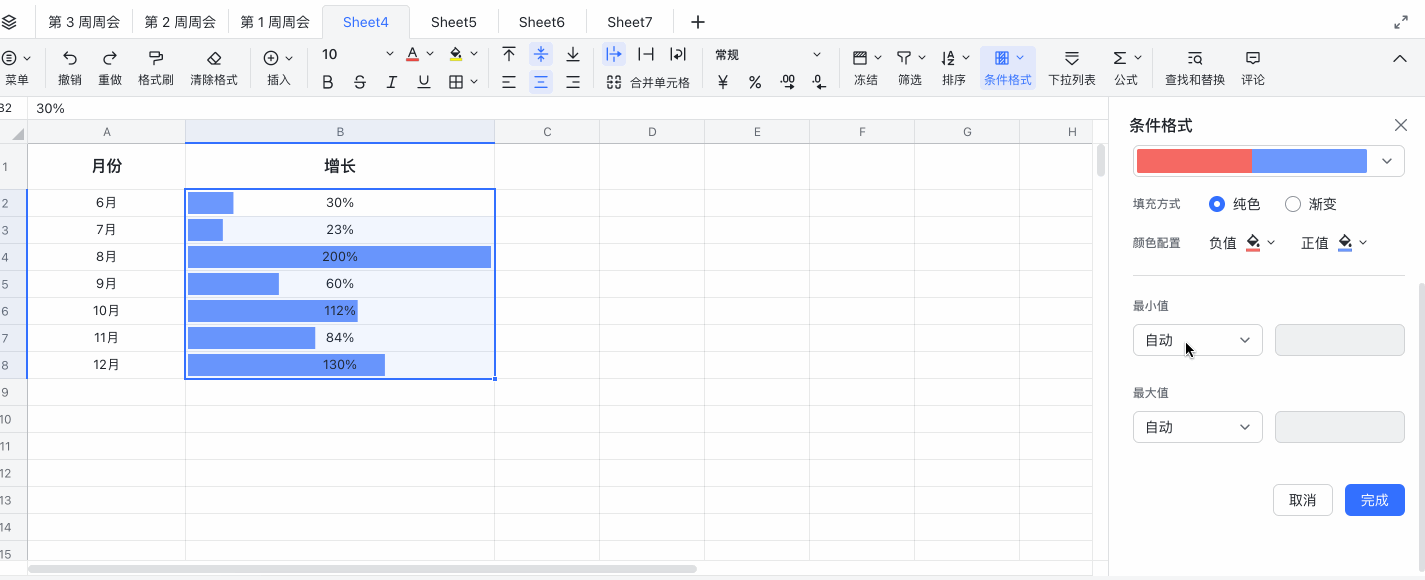This screenshot has height=580, width=1425.
Task: Click the 完成 button
Action: click(1374, 500)
